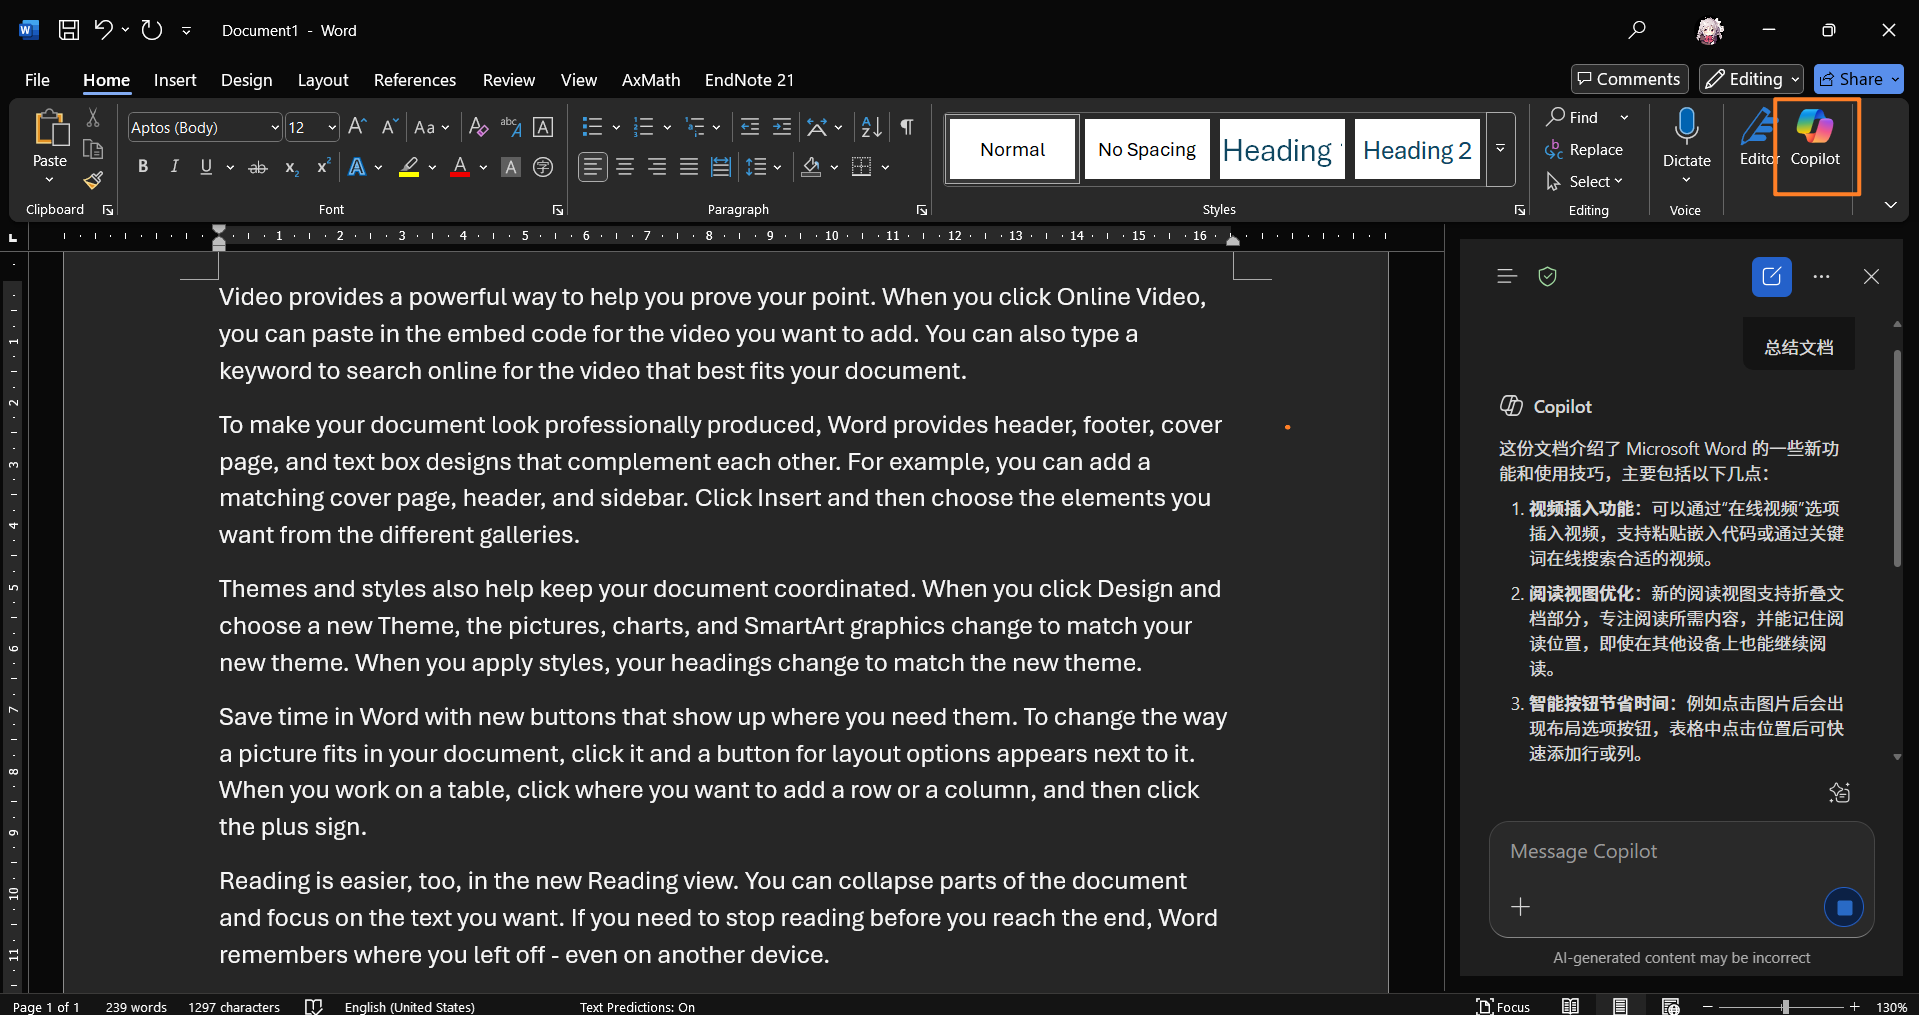Start a new chat in Copilot pane

pos(1771,277)
